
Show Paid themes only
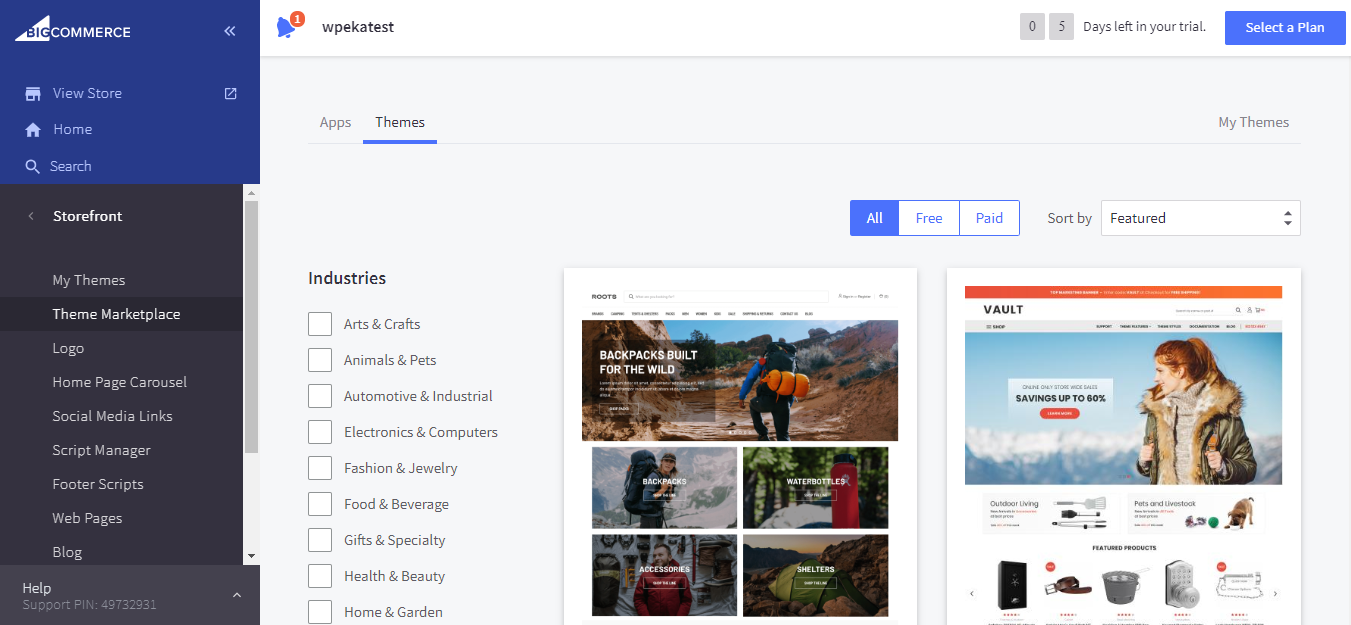(988, 217)
